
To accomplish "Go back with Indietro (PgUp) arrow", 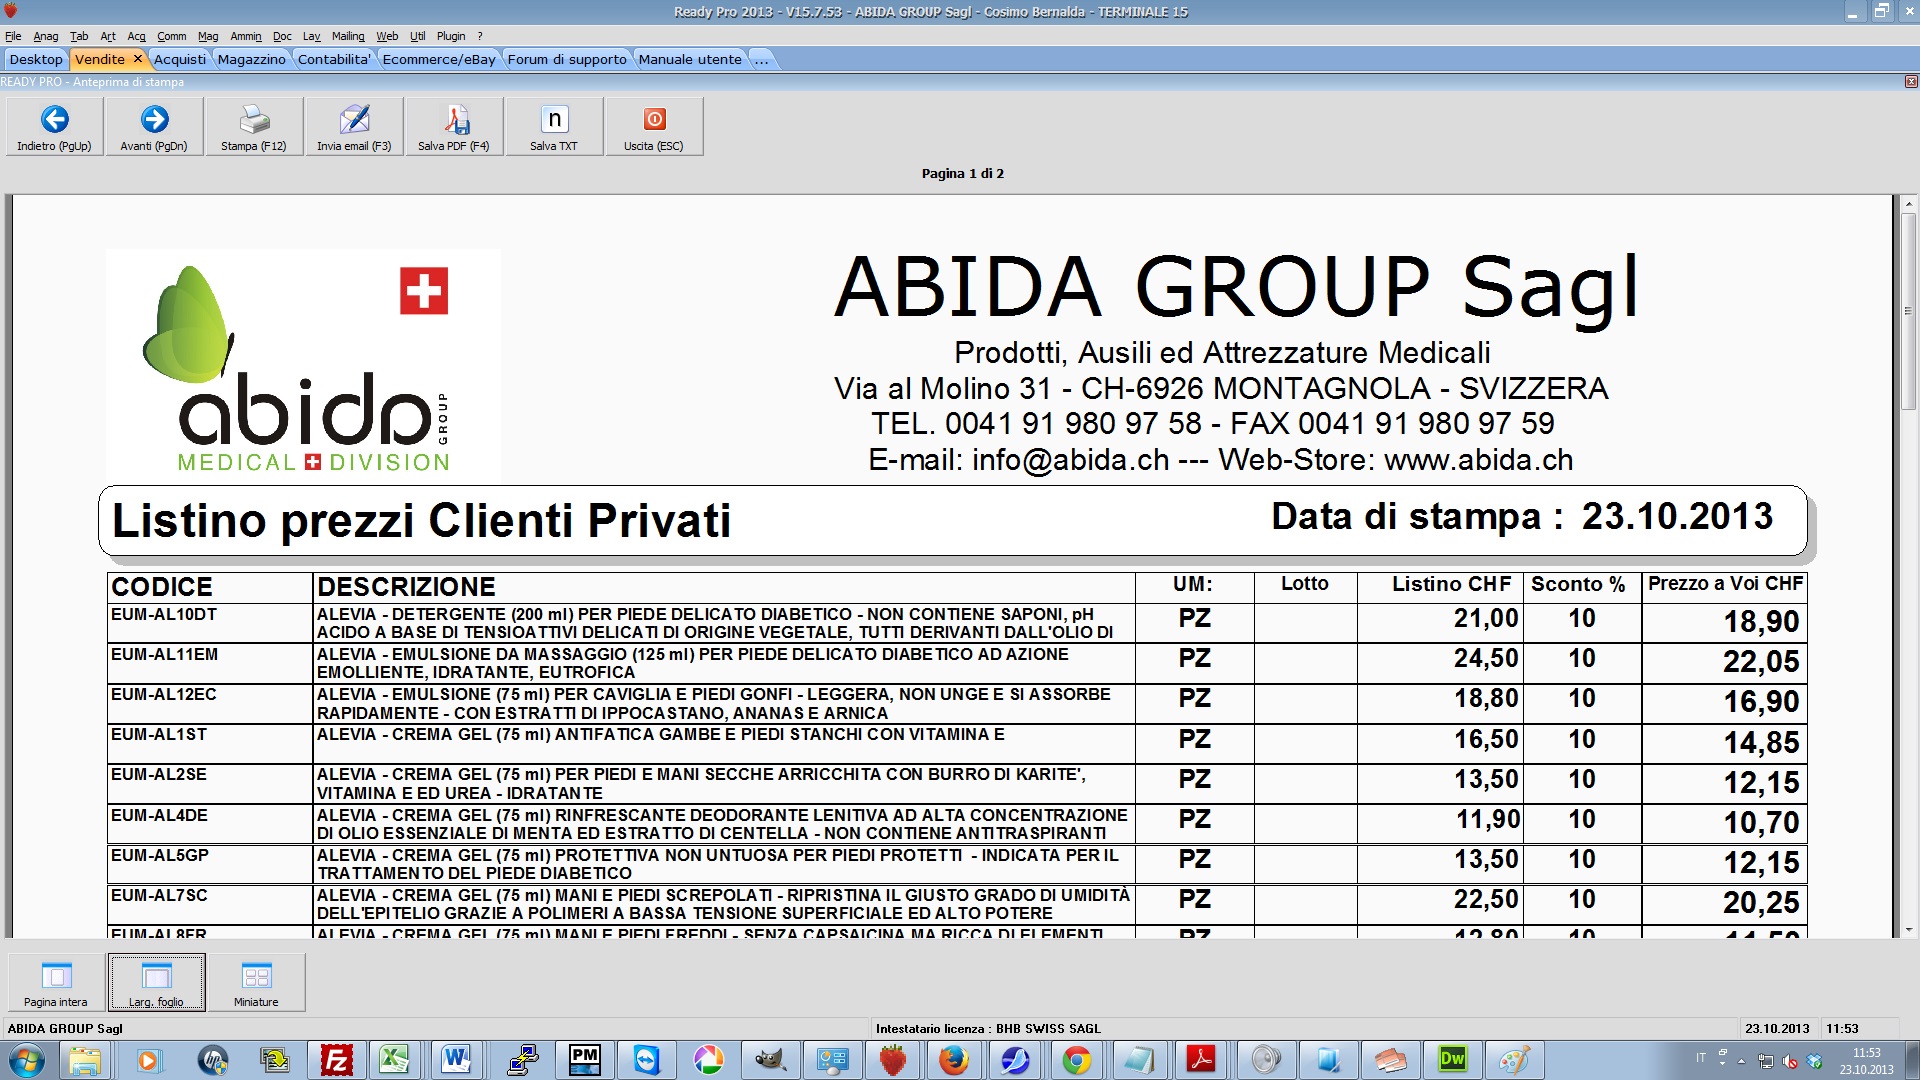I will (54, 127).
